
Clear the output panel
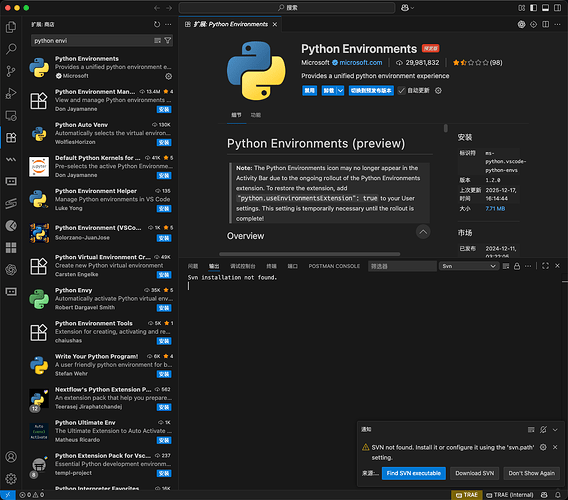pyautogui.click(x=506, y=266)
